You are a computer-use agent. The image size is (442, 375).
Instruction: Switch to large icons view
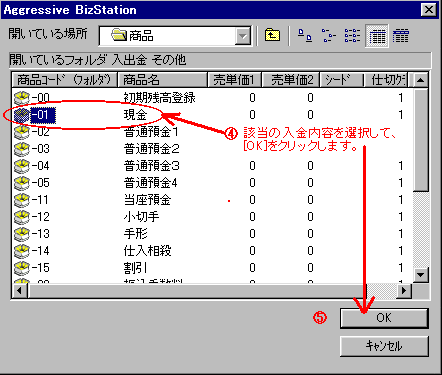(x=304, y=35)
